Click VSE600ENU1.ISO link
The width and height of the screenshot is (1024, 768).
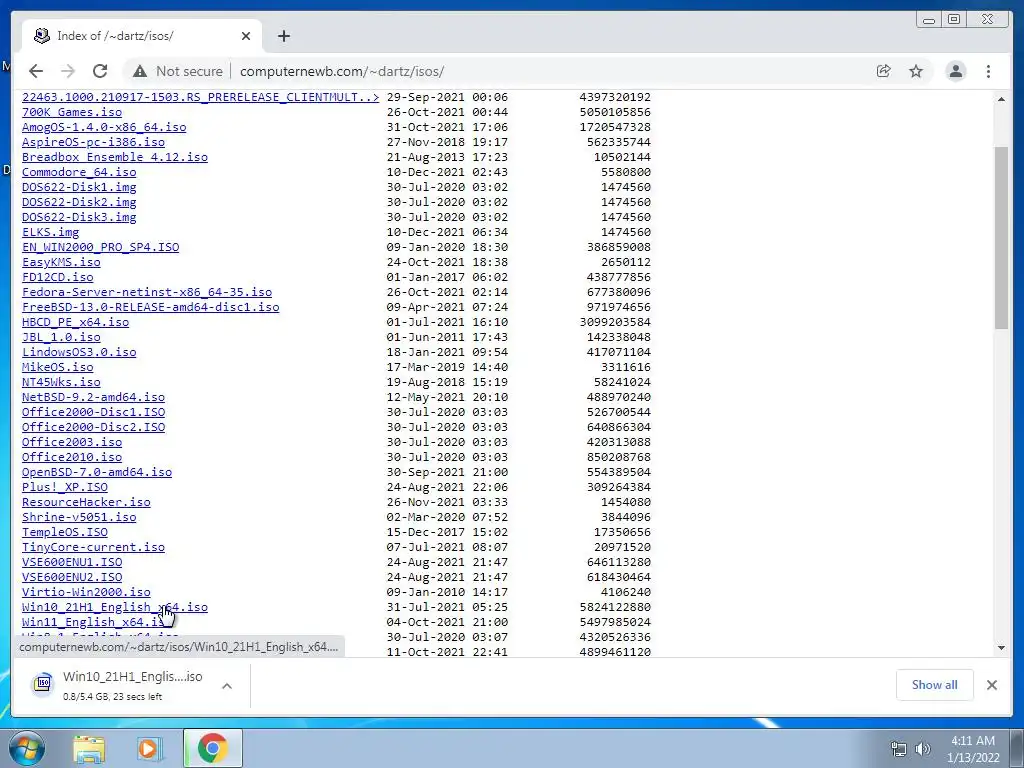coord(72,563)
